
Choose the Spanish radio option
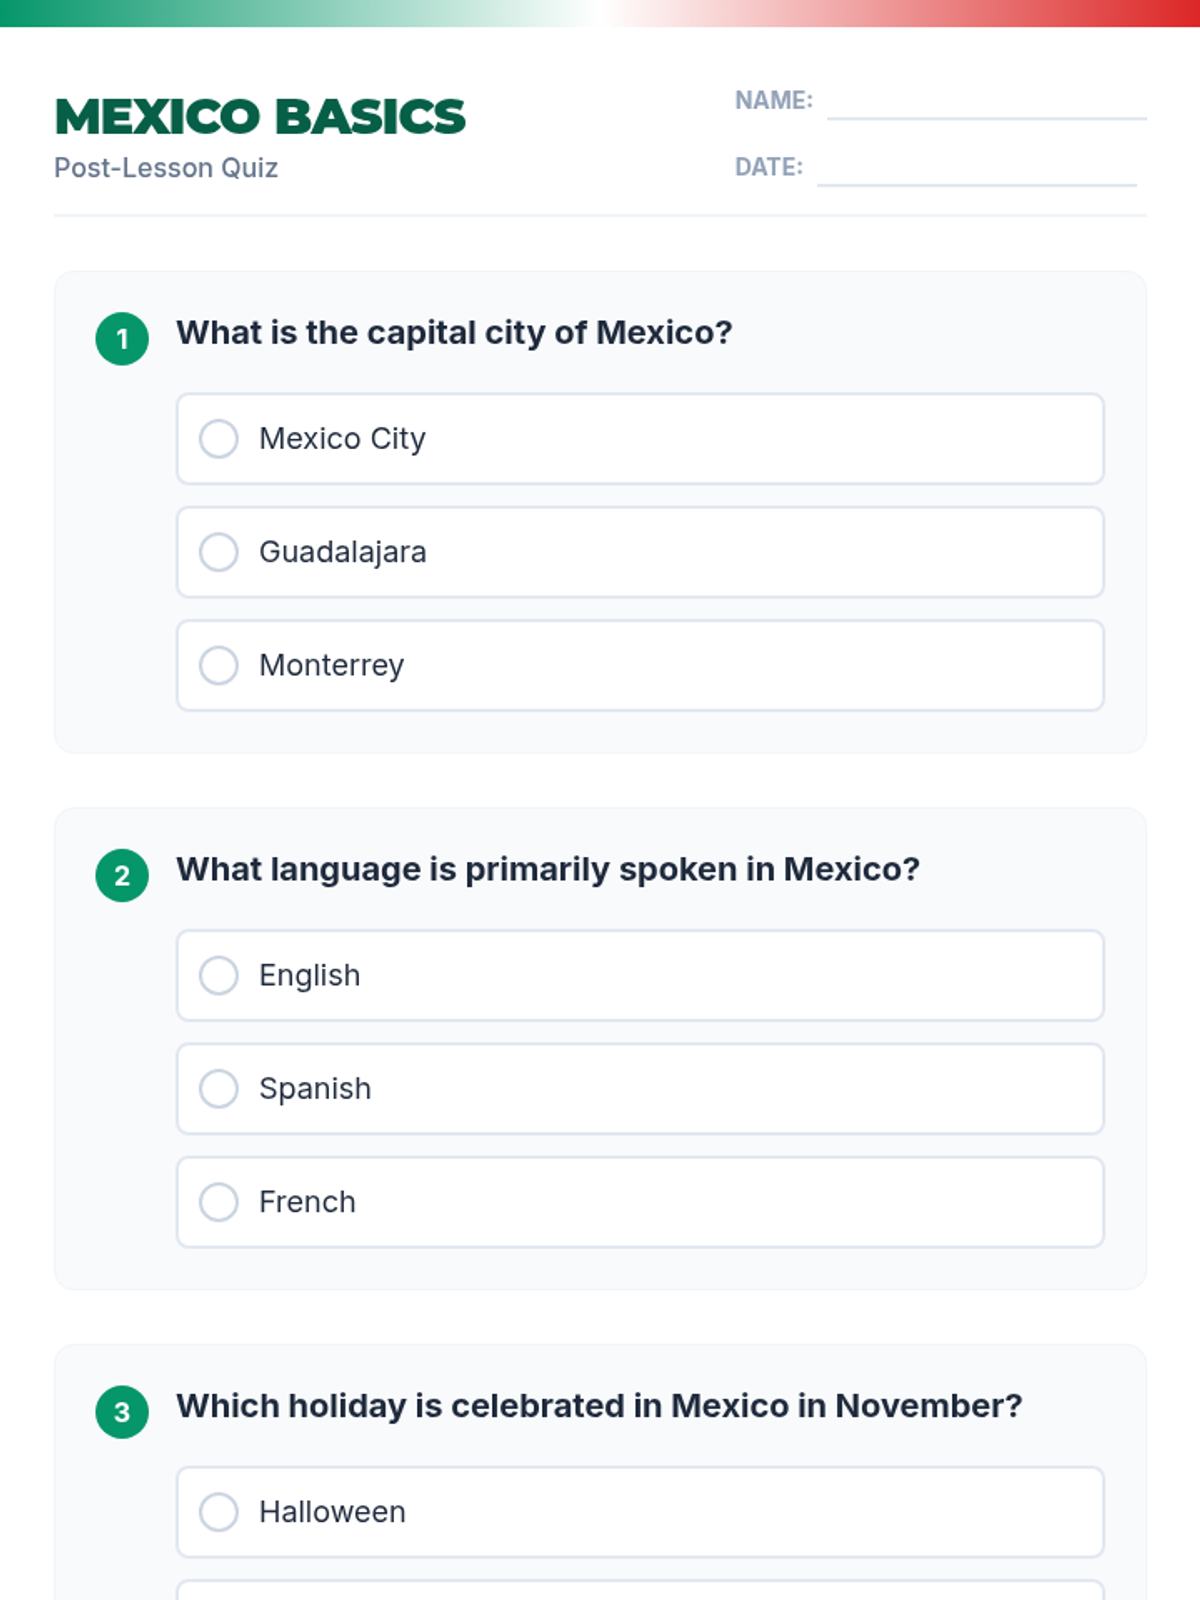pos(219,1089)
